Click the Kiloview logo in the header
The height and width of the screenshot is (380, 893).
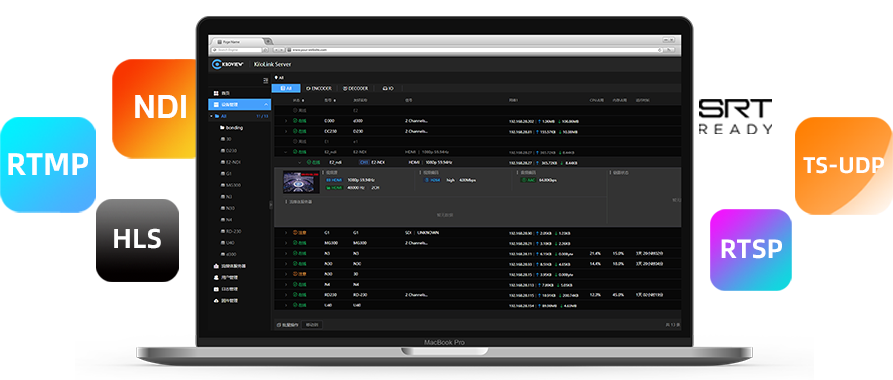(x=228, y=64)
